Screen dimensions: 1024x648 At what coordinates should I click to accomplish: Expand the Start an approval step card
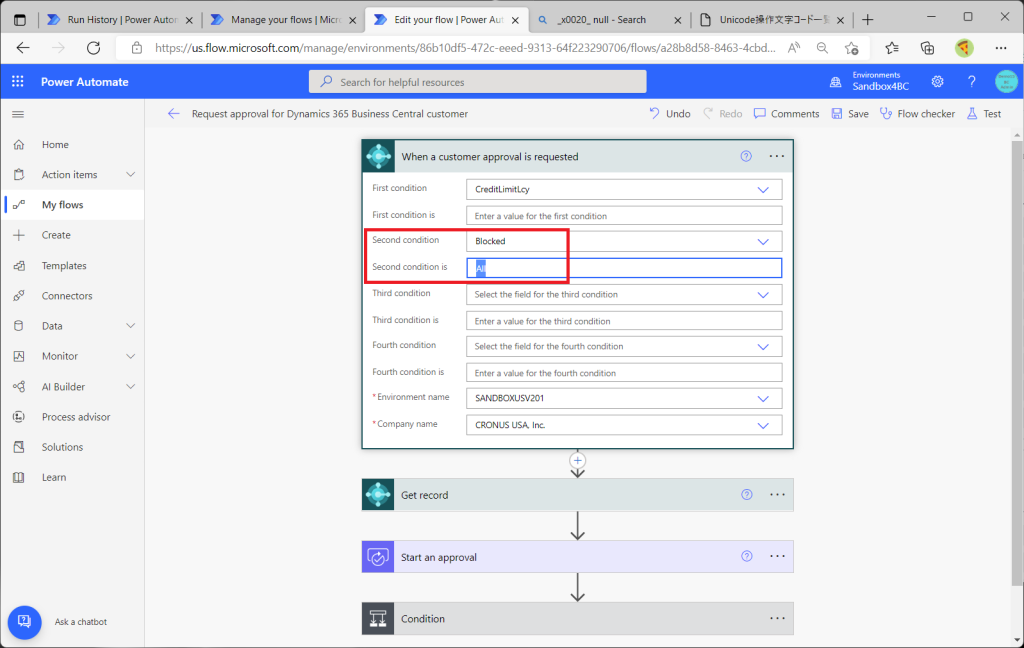[x=577, y=557]
